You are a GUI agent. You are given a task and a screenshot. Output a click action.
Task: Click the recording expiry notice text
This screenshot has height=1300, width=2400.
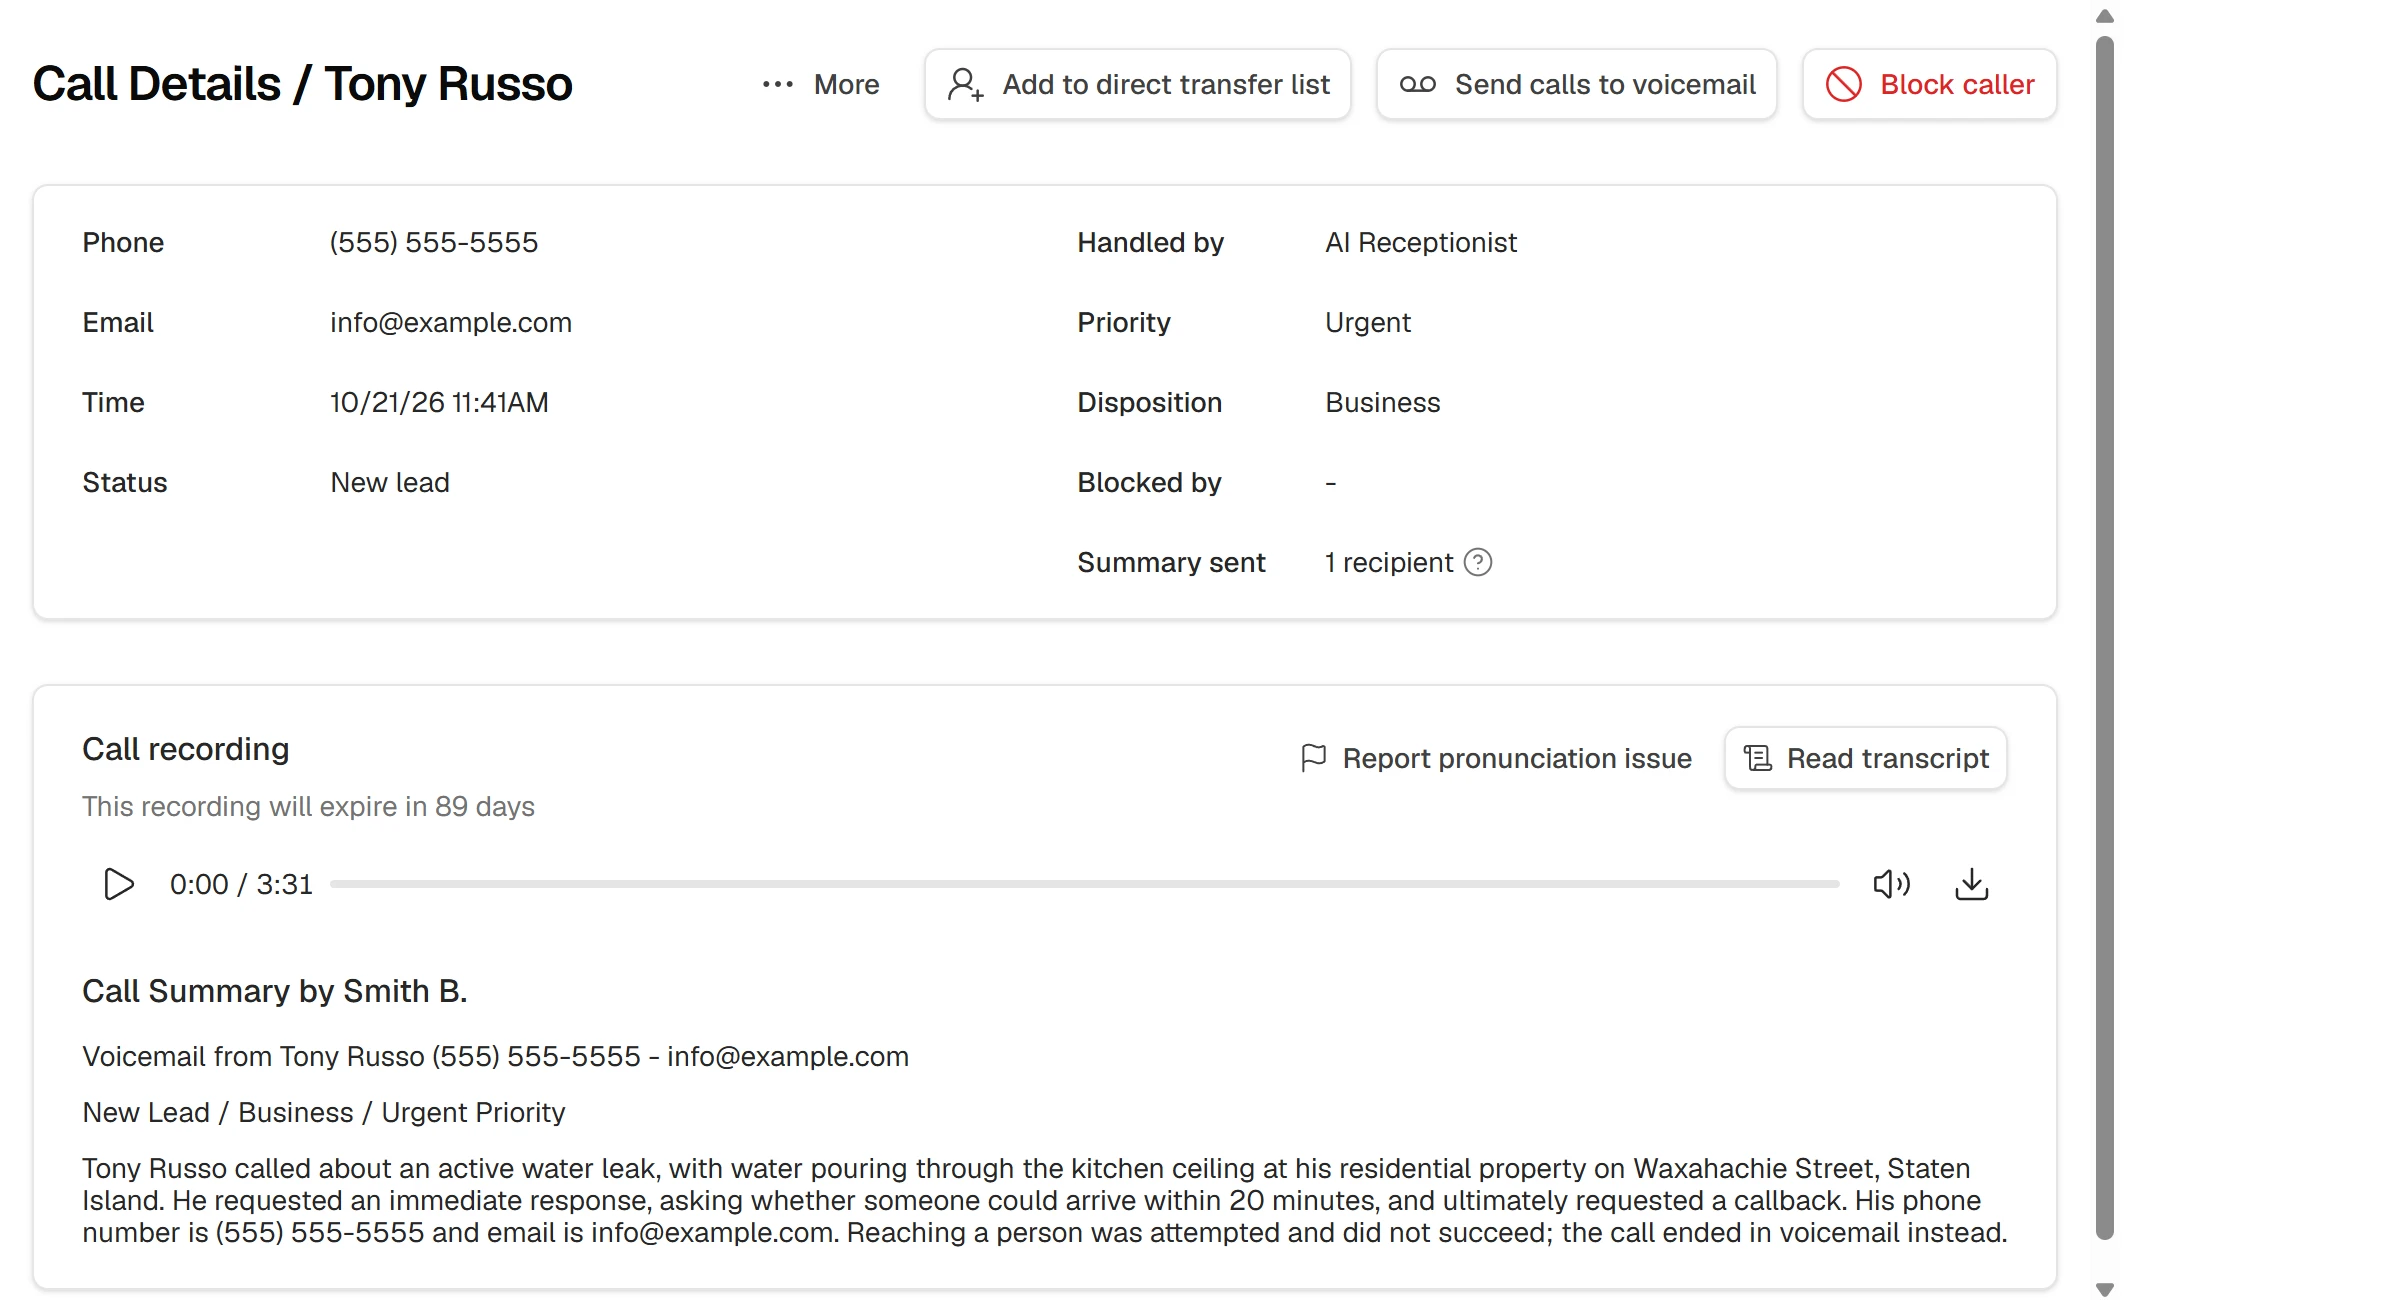pyautogui.click(x=308, y=806)
